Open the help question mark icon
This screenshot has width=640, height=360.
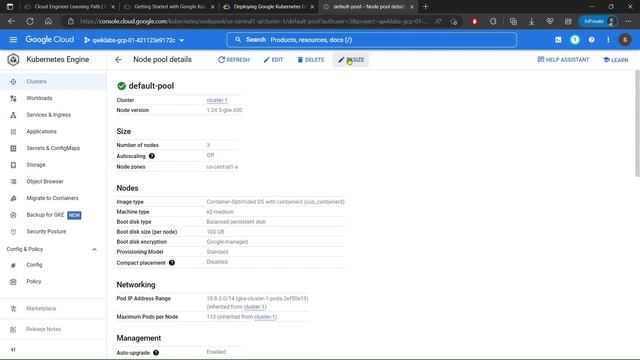(x=591, y=40)
